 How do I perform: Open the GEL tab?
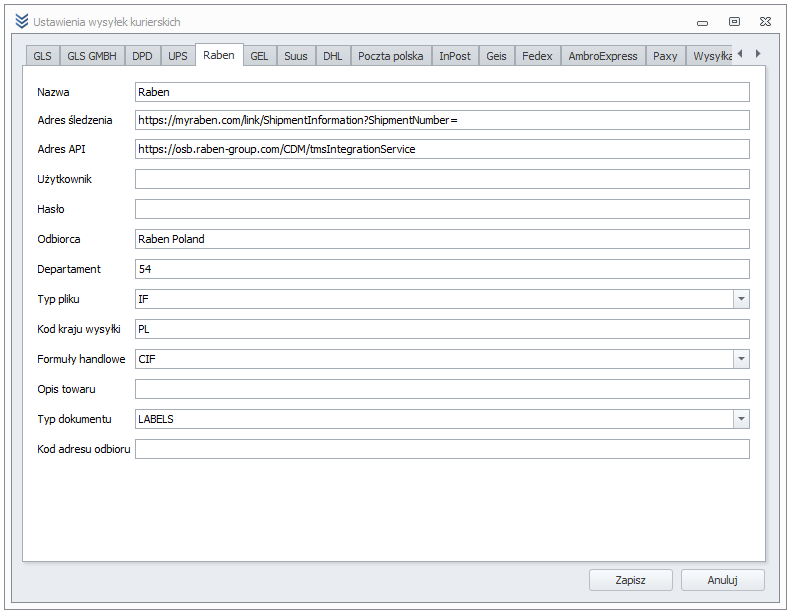[259, 56]
